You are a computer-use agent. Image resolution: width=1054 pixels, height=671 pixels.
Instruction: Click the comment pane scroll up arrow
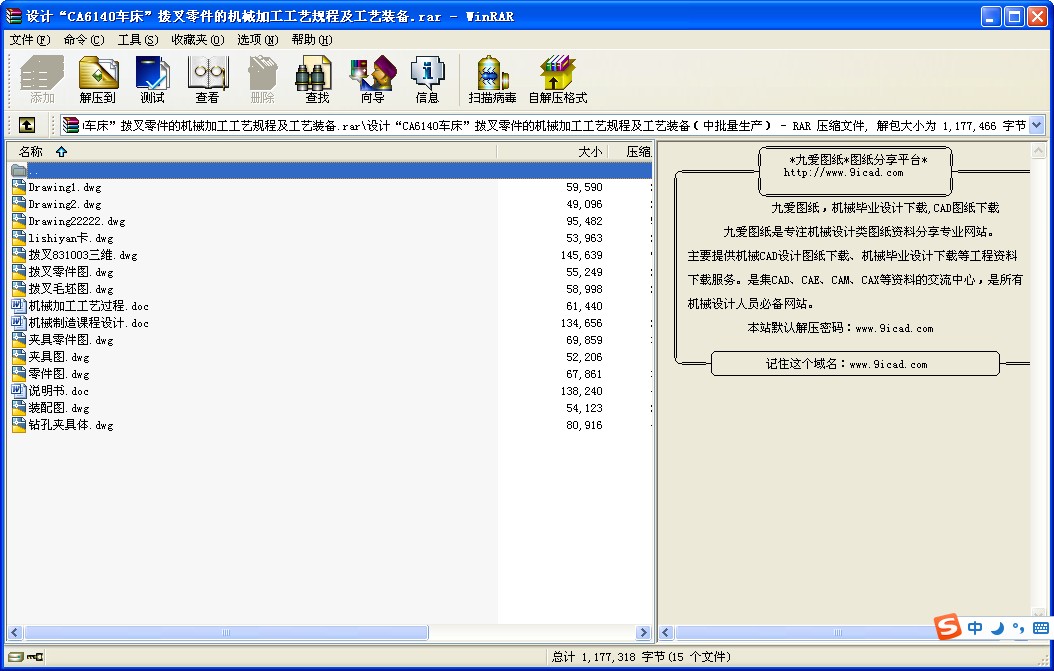pos(1039,151)
